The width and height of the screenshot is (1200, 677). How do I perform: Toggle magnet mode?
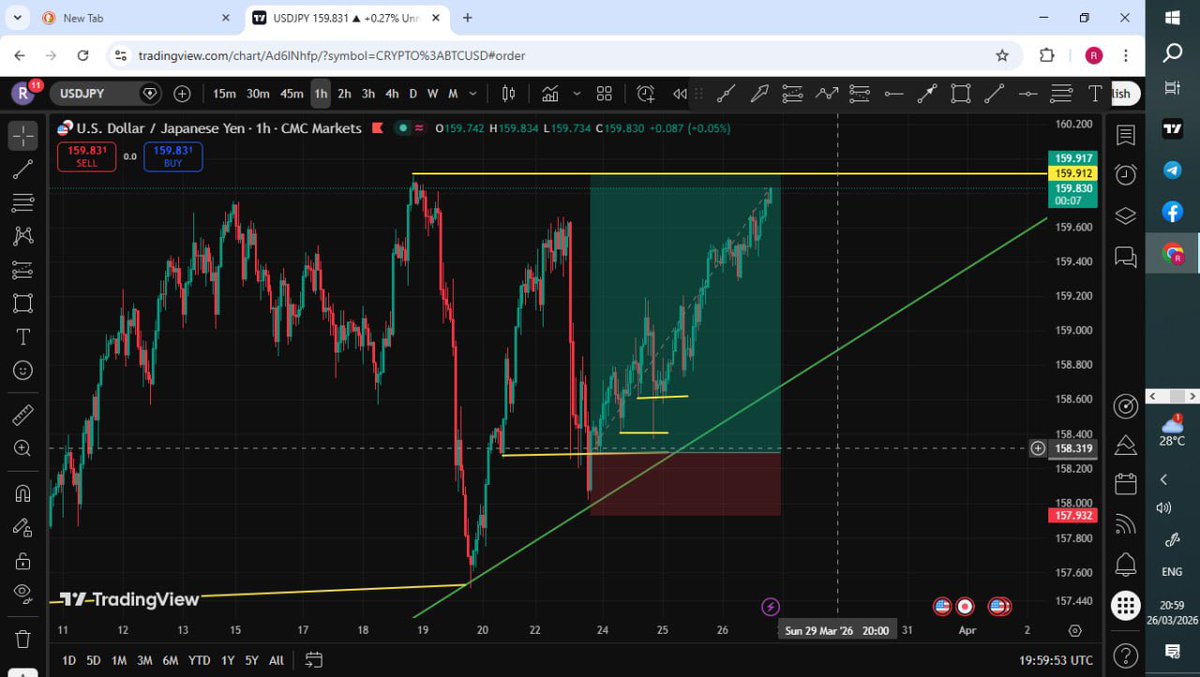23,493
